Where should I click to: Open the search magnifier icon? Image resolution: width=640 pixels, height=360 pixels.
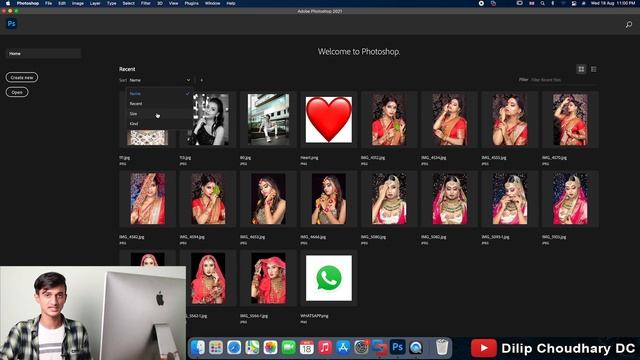(629, 25)
